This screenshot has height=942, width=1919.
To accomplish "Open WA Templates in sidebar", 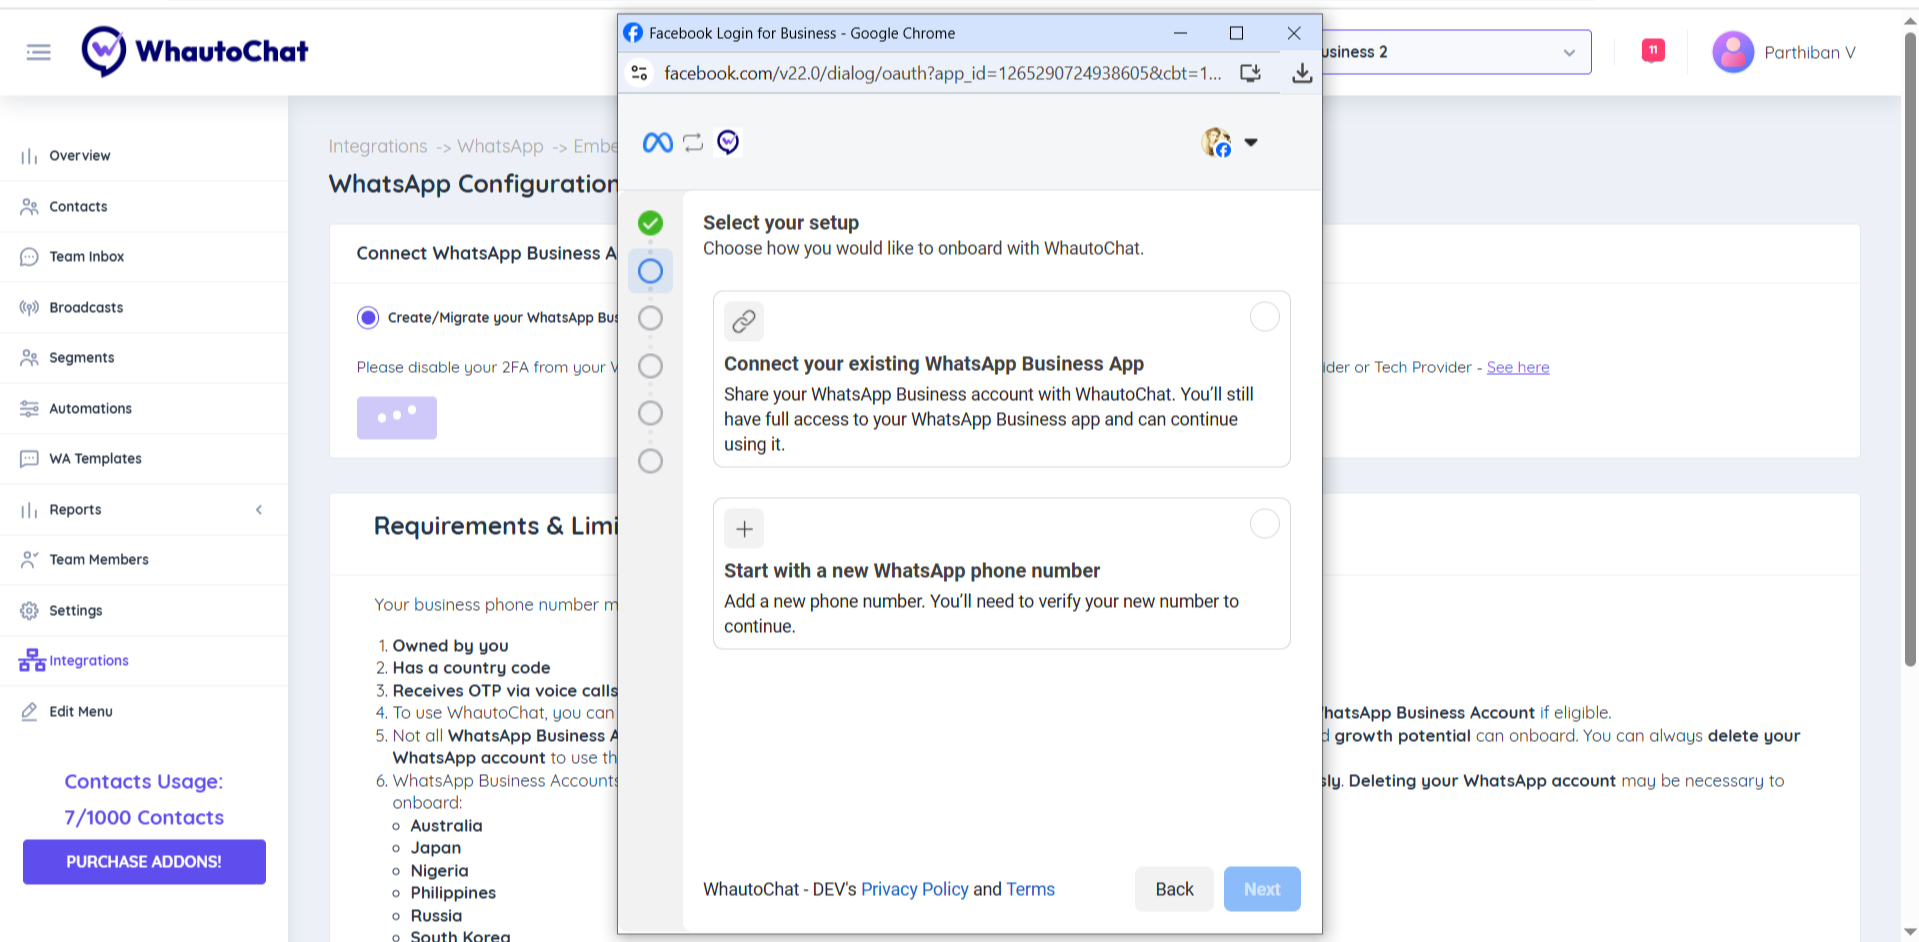I will (x=95, y=459).
